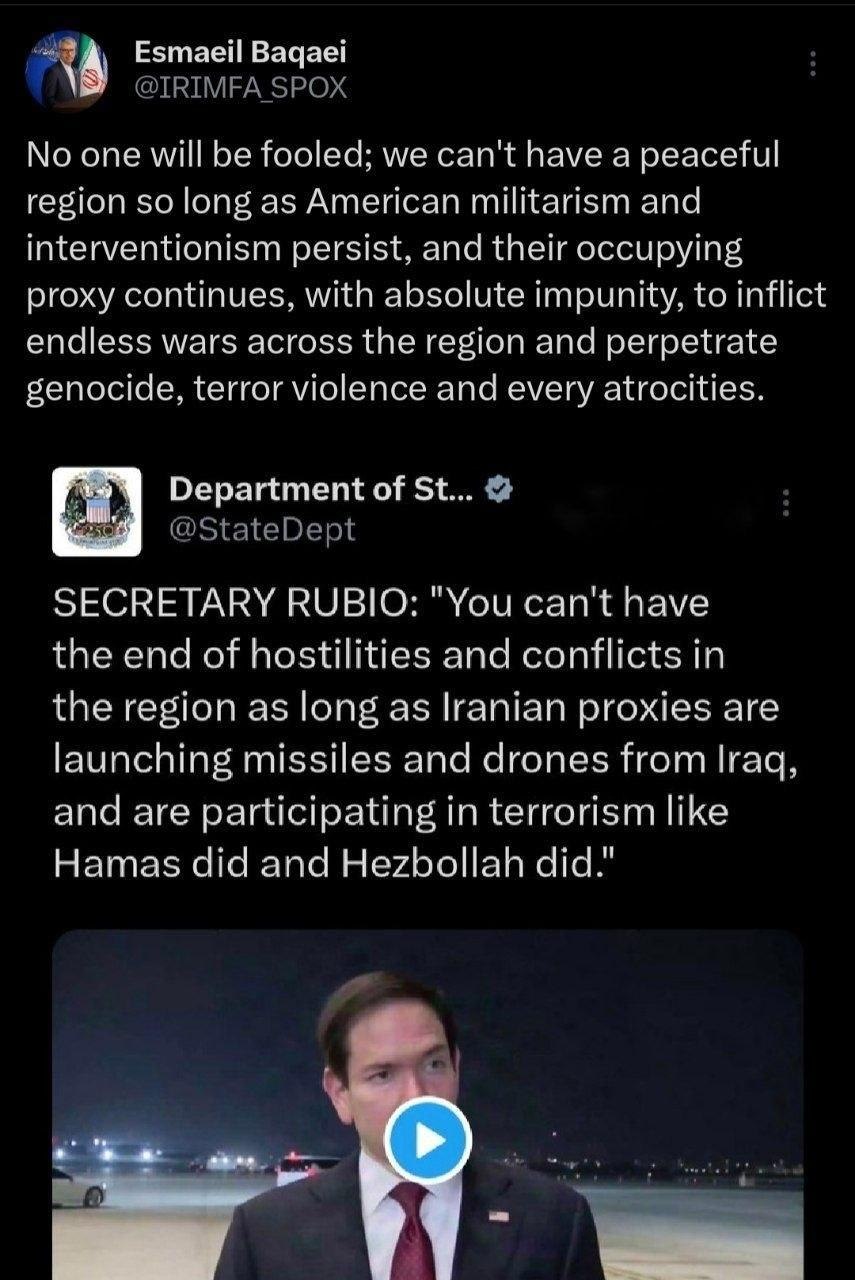Screen dimensions: 855x1280
Task: Open the video thumbnail of Rubio
Action: click(x=428, y=1105)
